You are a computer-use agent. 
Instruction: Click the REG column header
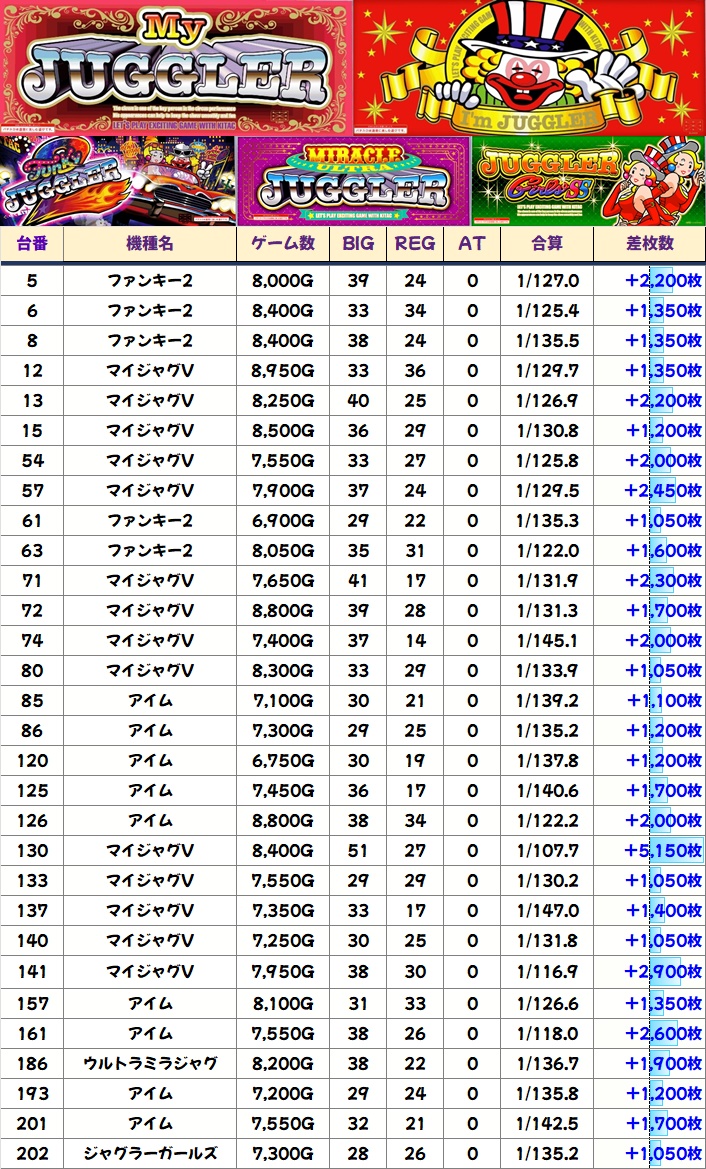[x=415, y=244]
